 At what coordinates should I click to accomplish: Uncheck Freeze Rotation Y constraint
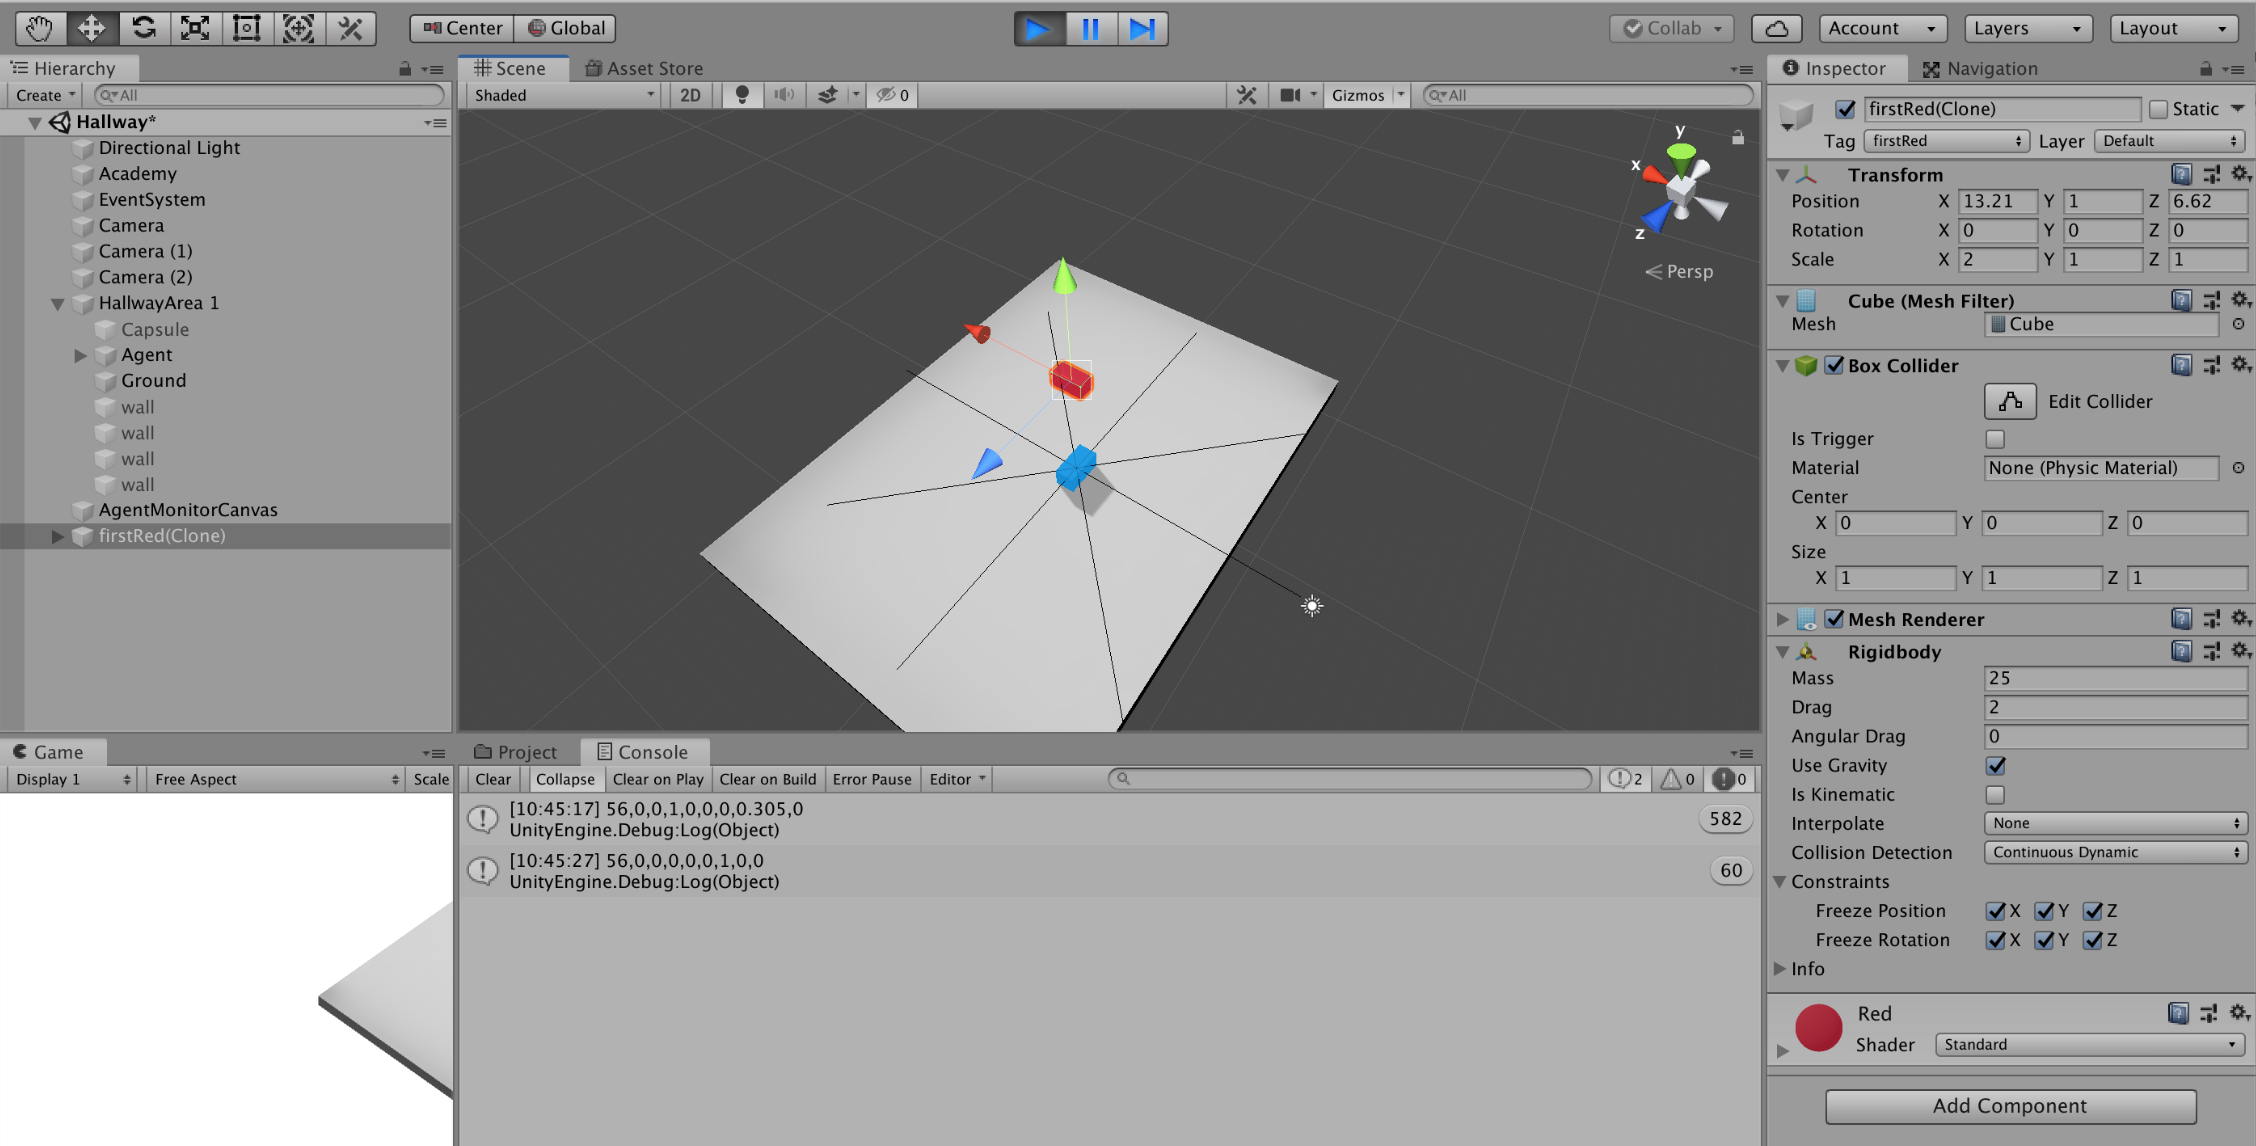[2044, 940]
